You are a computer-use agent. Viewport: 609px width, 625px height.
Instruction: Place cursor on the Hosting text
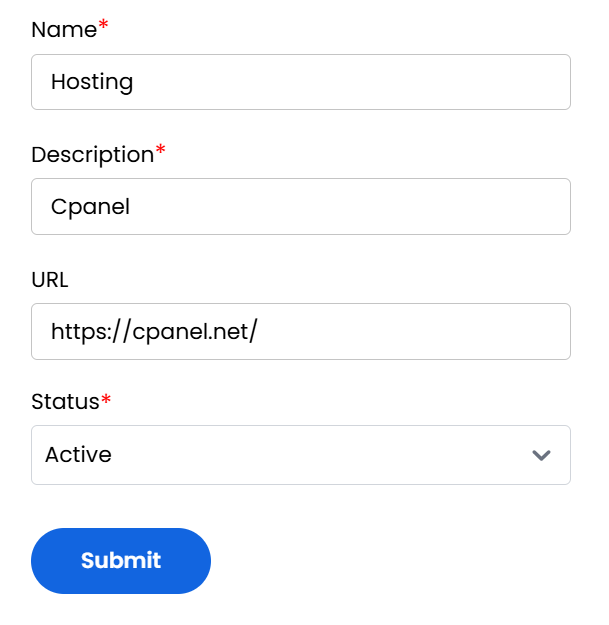click(x=92, y=82)
